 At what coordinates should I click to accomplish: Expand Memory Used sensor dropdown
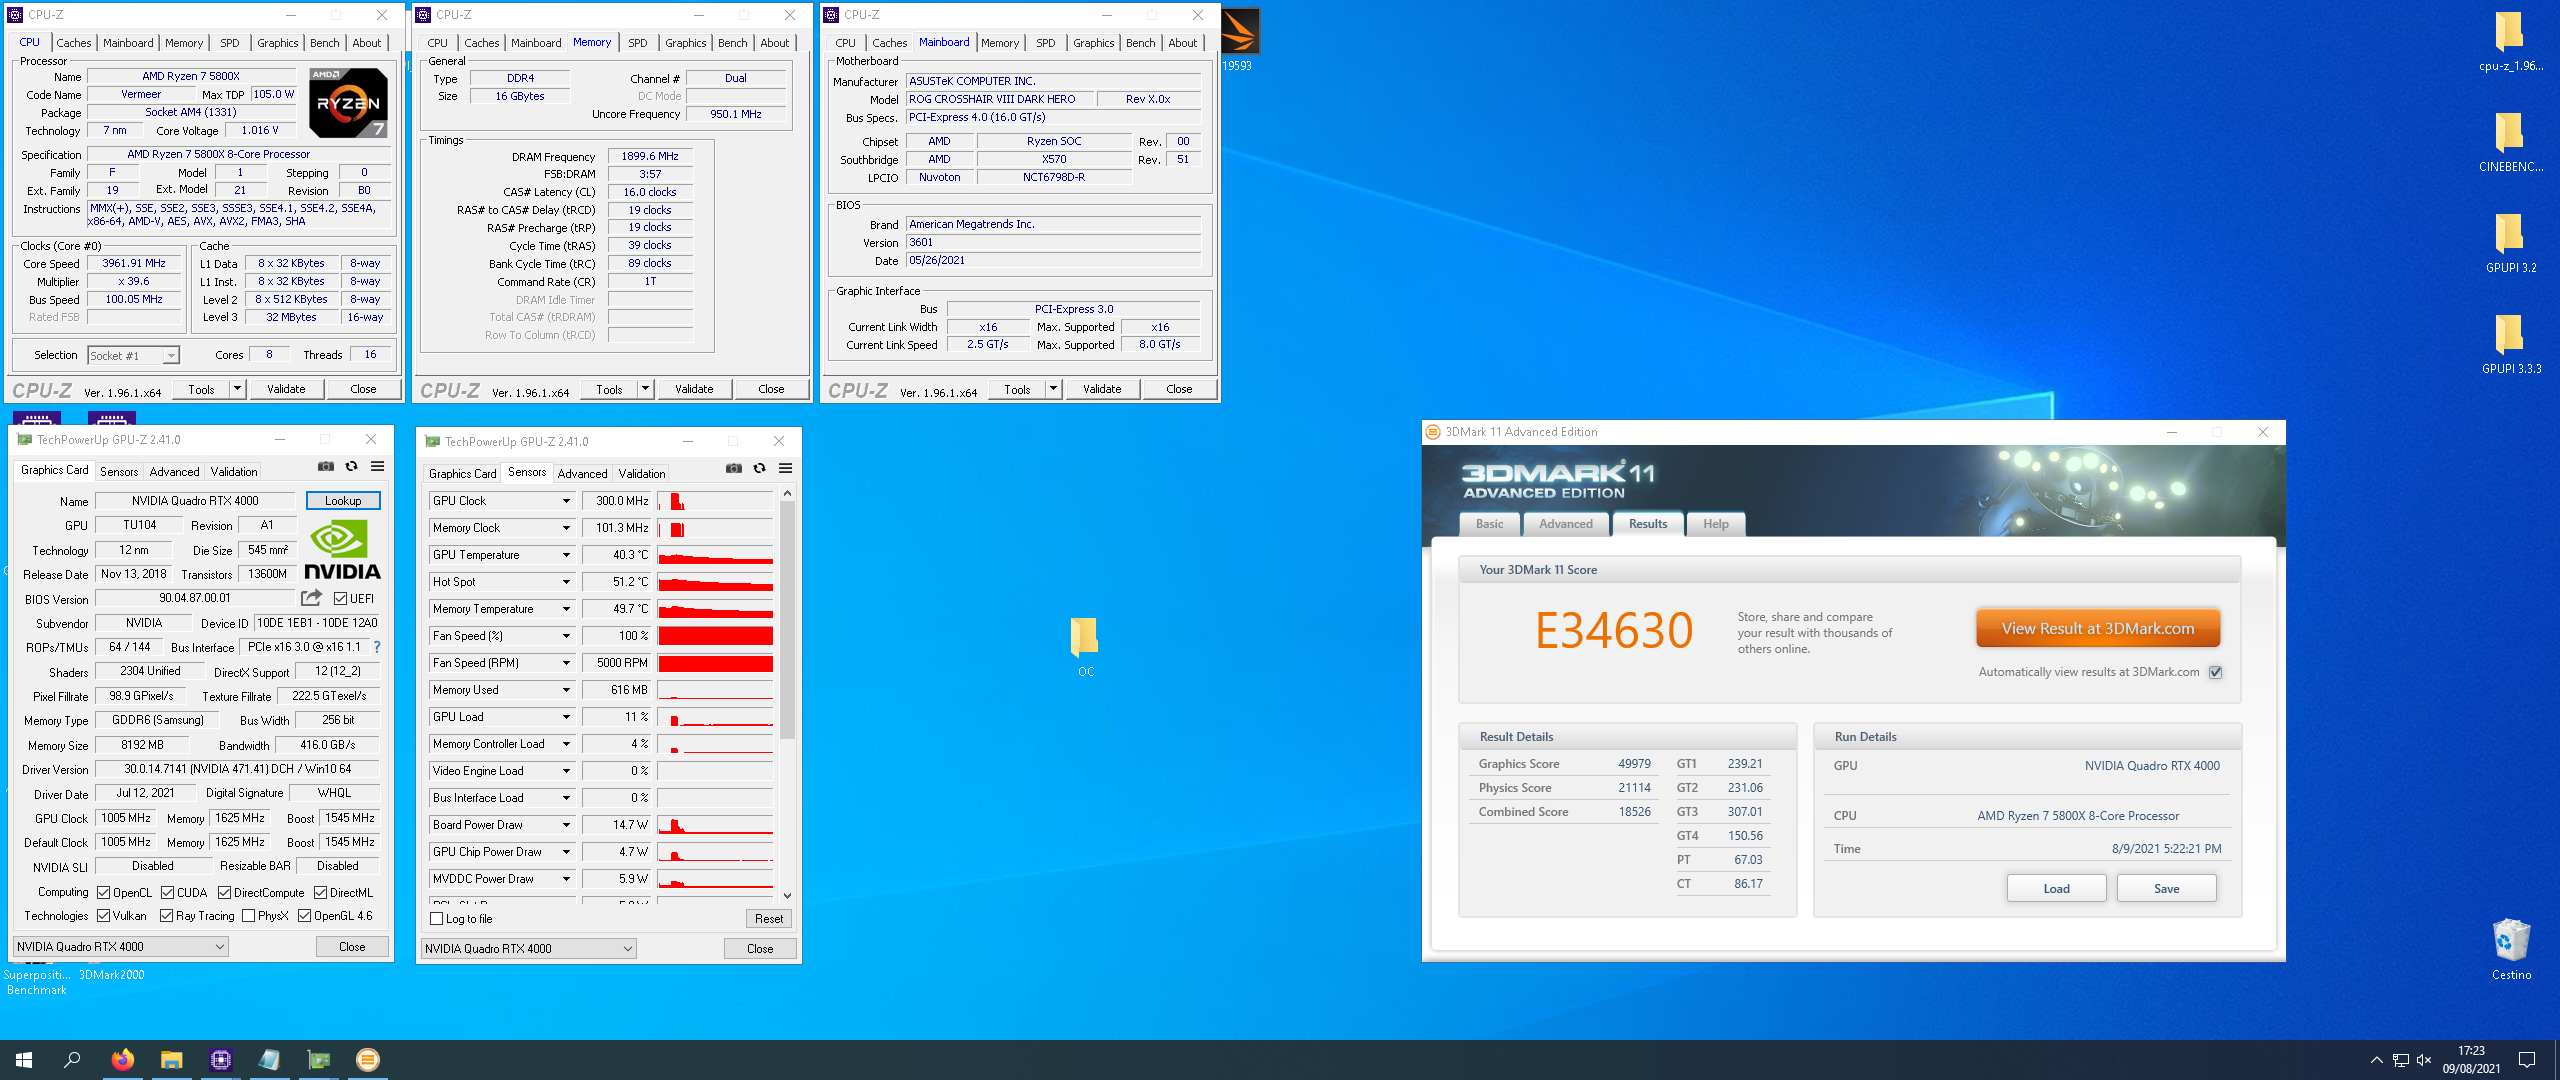(x=566, y=690)
